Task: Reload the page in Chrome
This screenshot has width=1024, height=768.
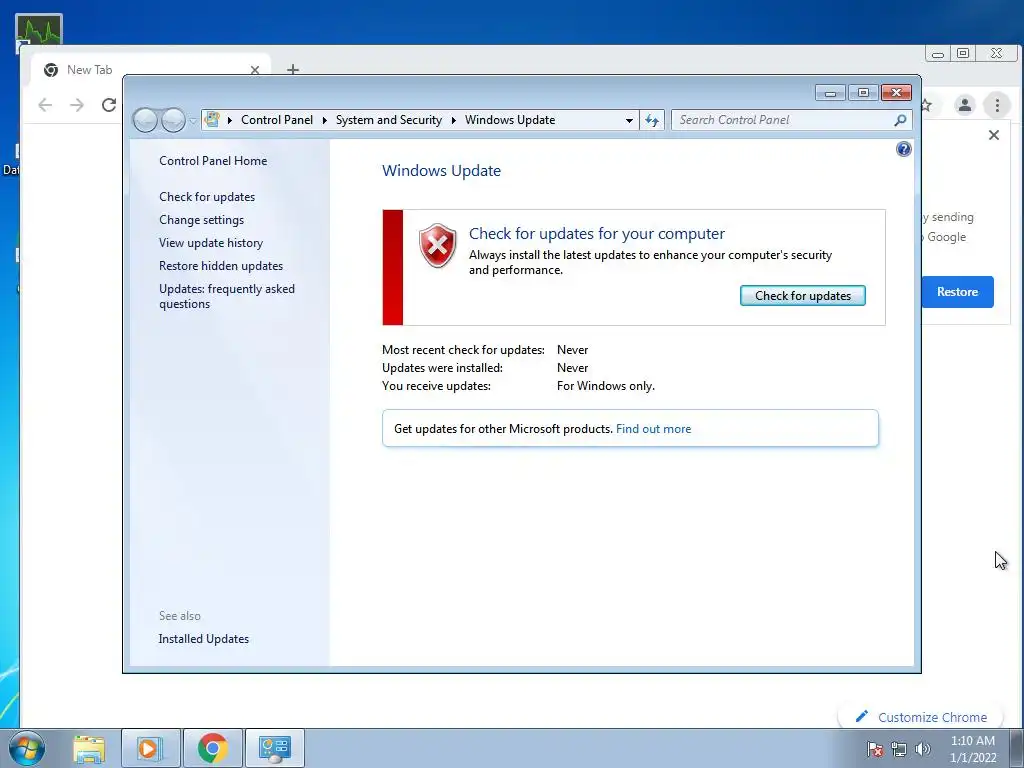Action: coord(109,104)
